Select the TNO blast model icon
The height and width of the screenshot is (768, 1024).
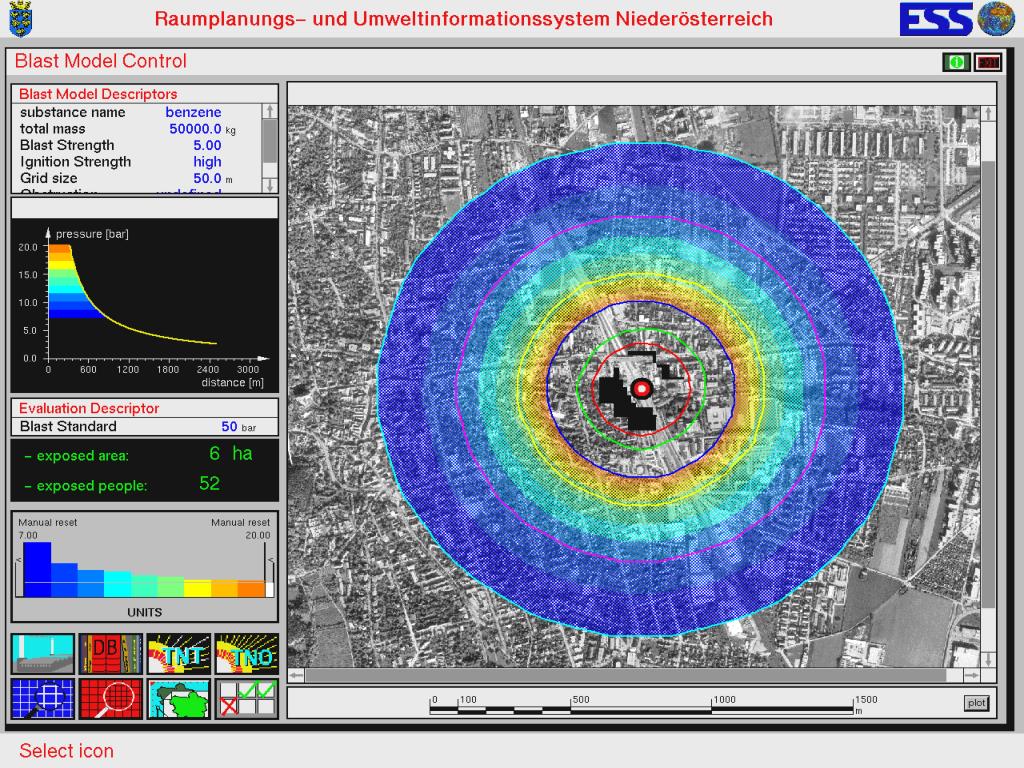pyautogui.click(x=247, y=653)
